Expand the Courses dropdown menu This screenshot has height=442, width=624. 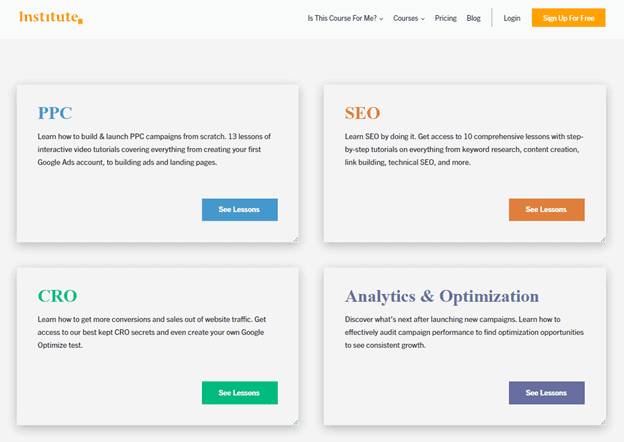(409, 18)
